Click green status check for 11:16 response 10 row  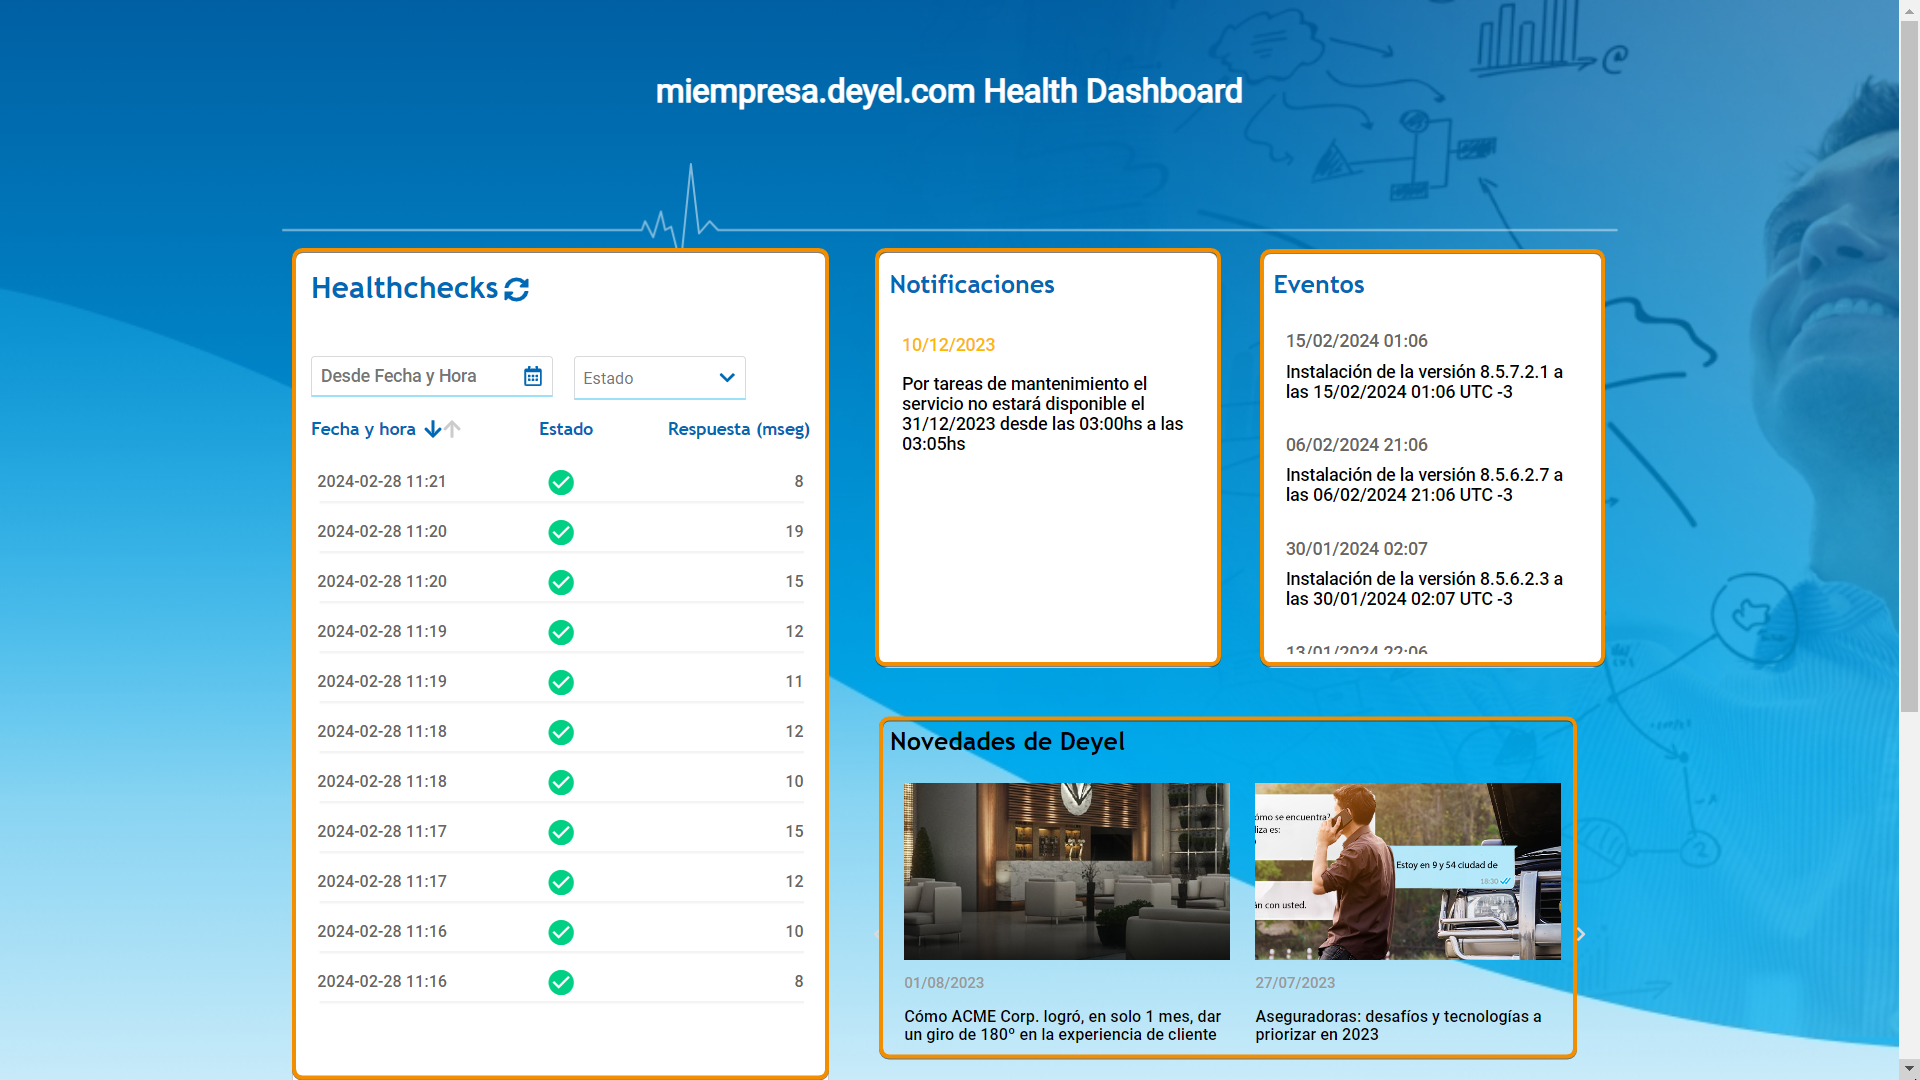click(x=561, y=932)
